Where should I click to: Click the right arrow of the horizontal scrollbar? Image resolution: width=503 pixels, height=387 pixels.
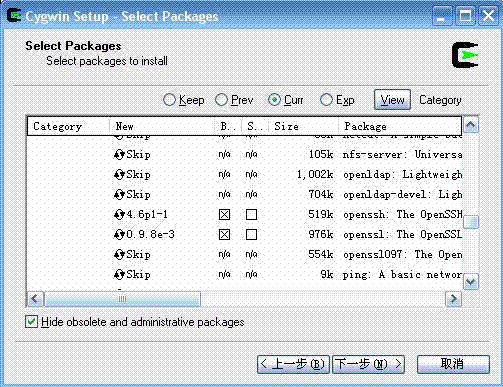[x=454, y=299]
